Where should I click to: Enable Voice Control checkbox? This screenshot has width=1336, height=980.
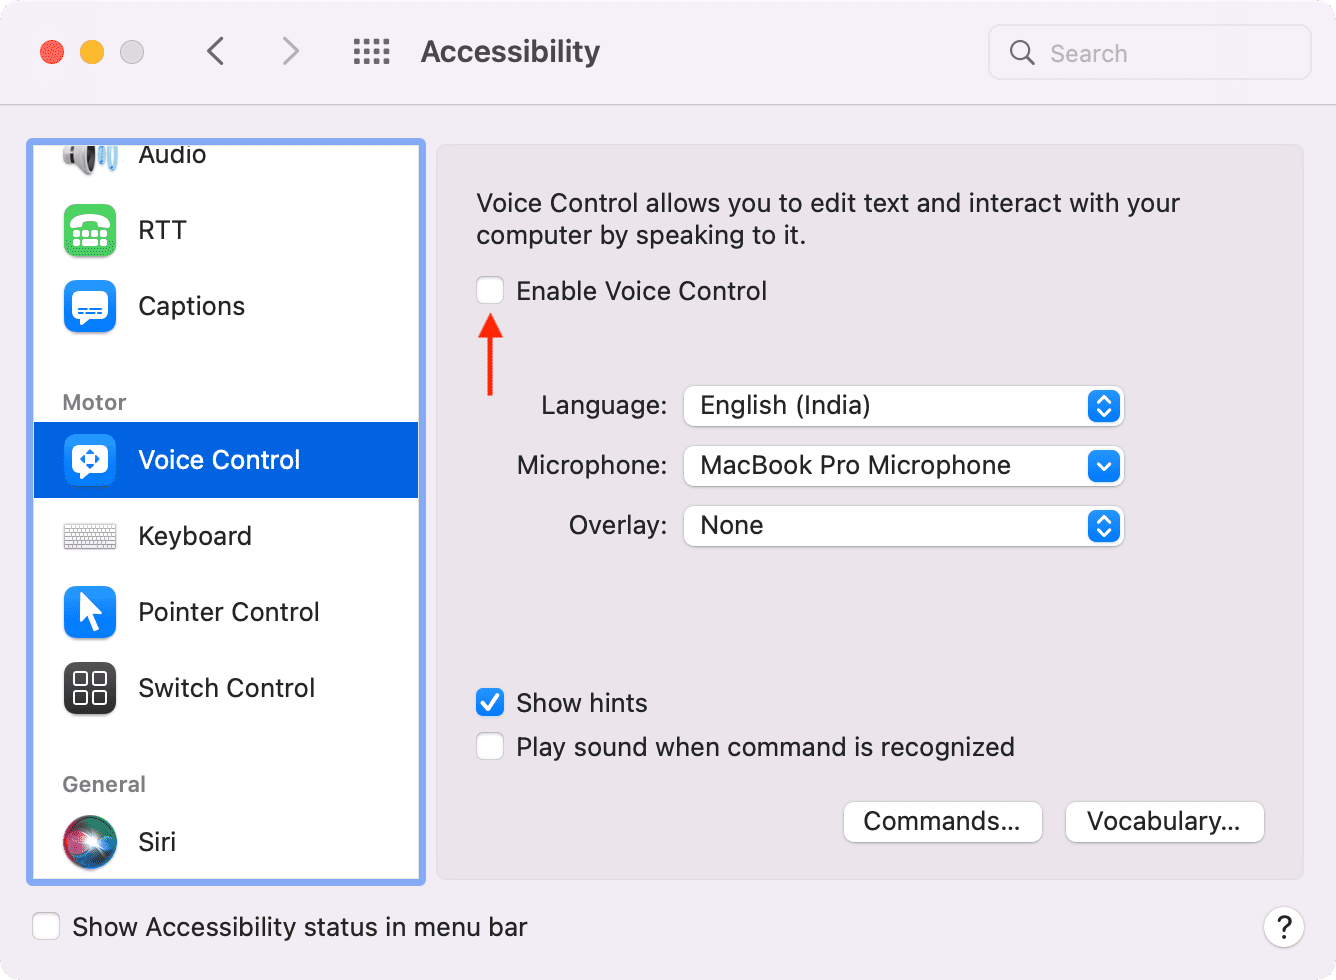490,291
